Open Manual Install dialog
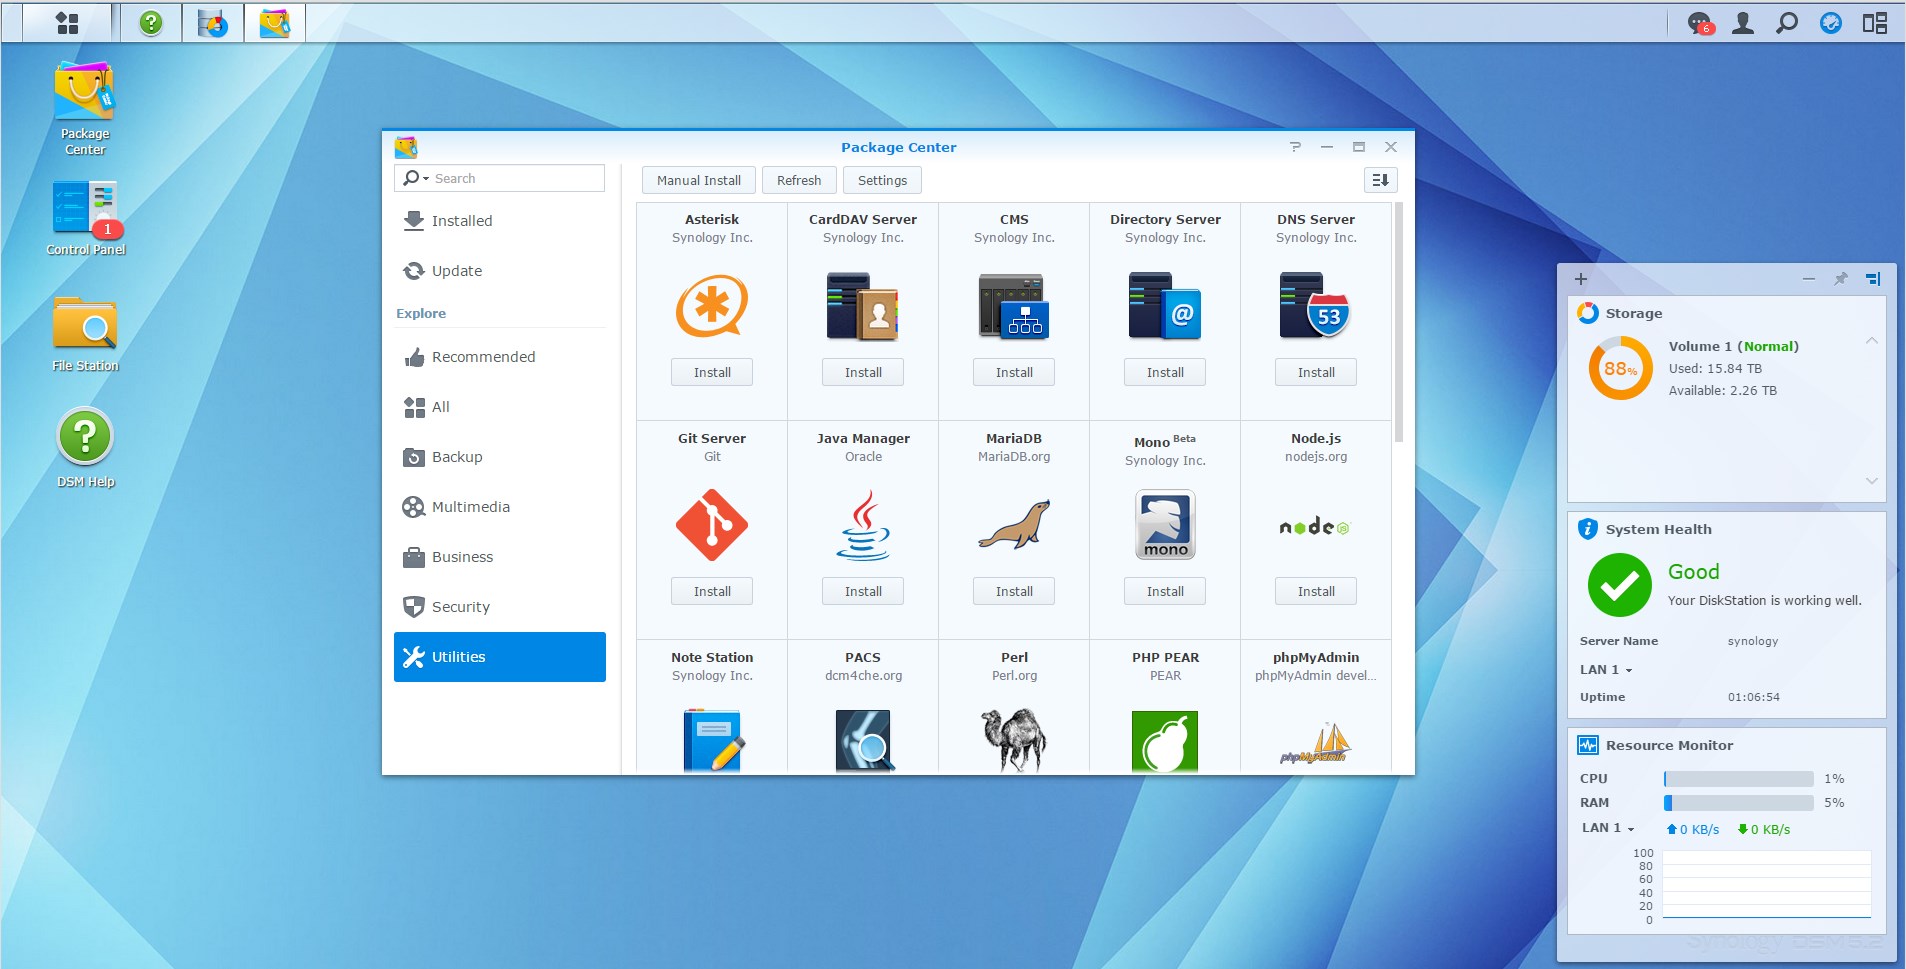 click(x=698, y=180)
